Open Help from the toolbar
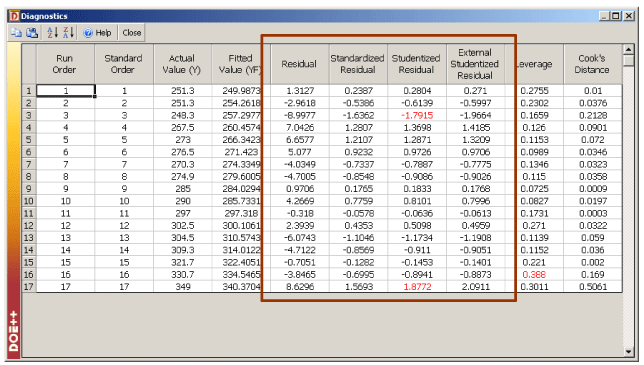 pos(97,33)
